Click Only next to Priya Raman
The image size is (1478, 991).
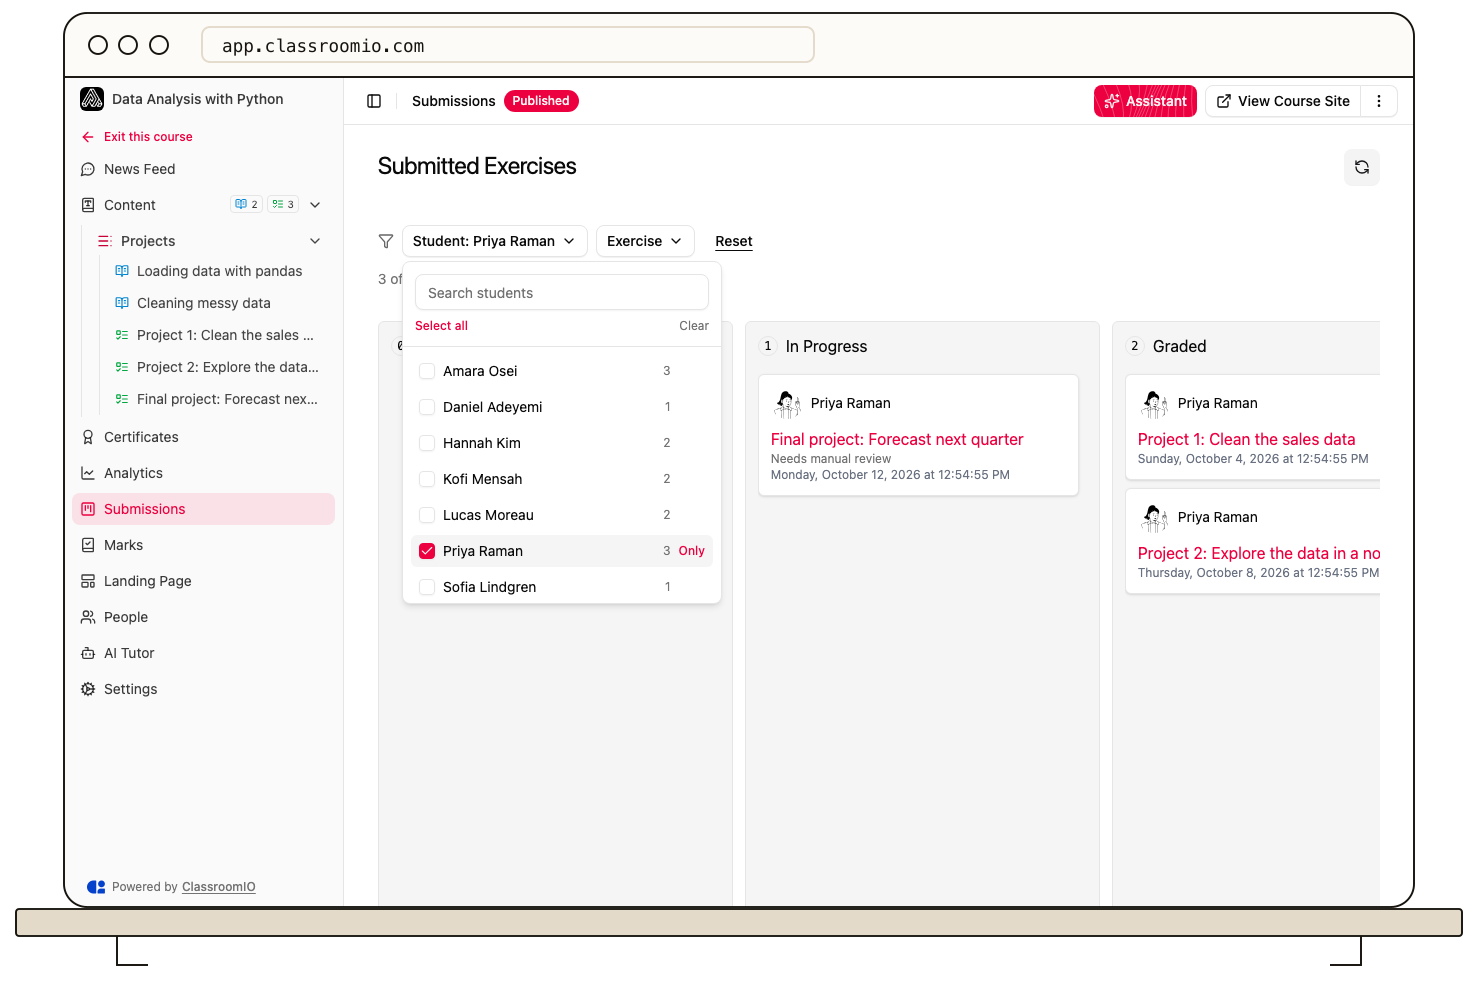click(691, 551)
